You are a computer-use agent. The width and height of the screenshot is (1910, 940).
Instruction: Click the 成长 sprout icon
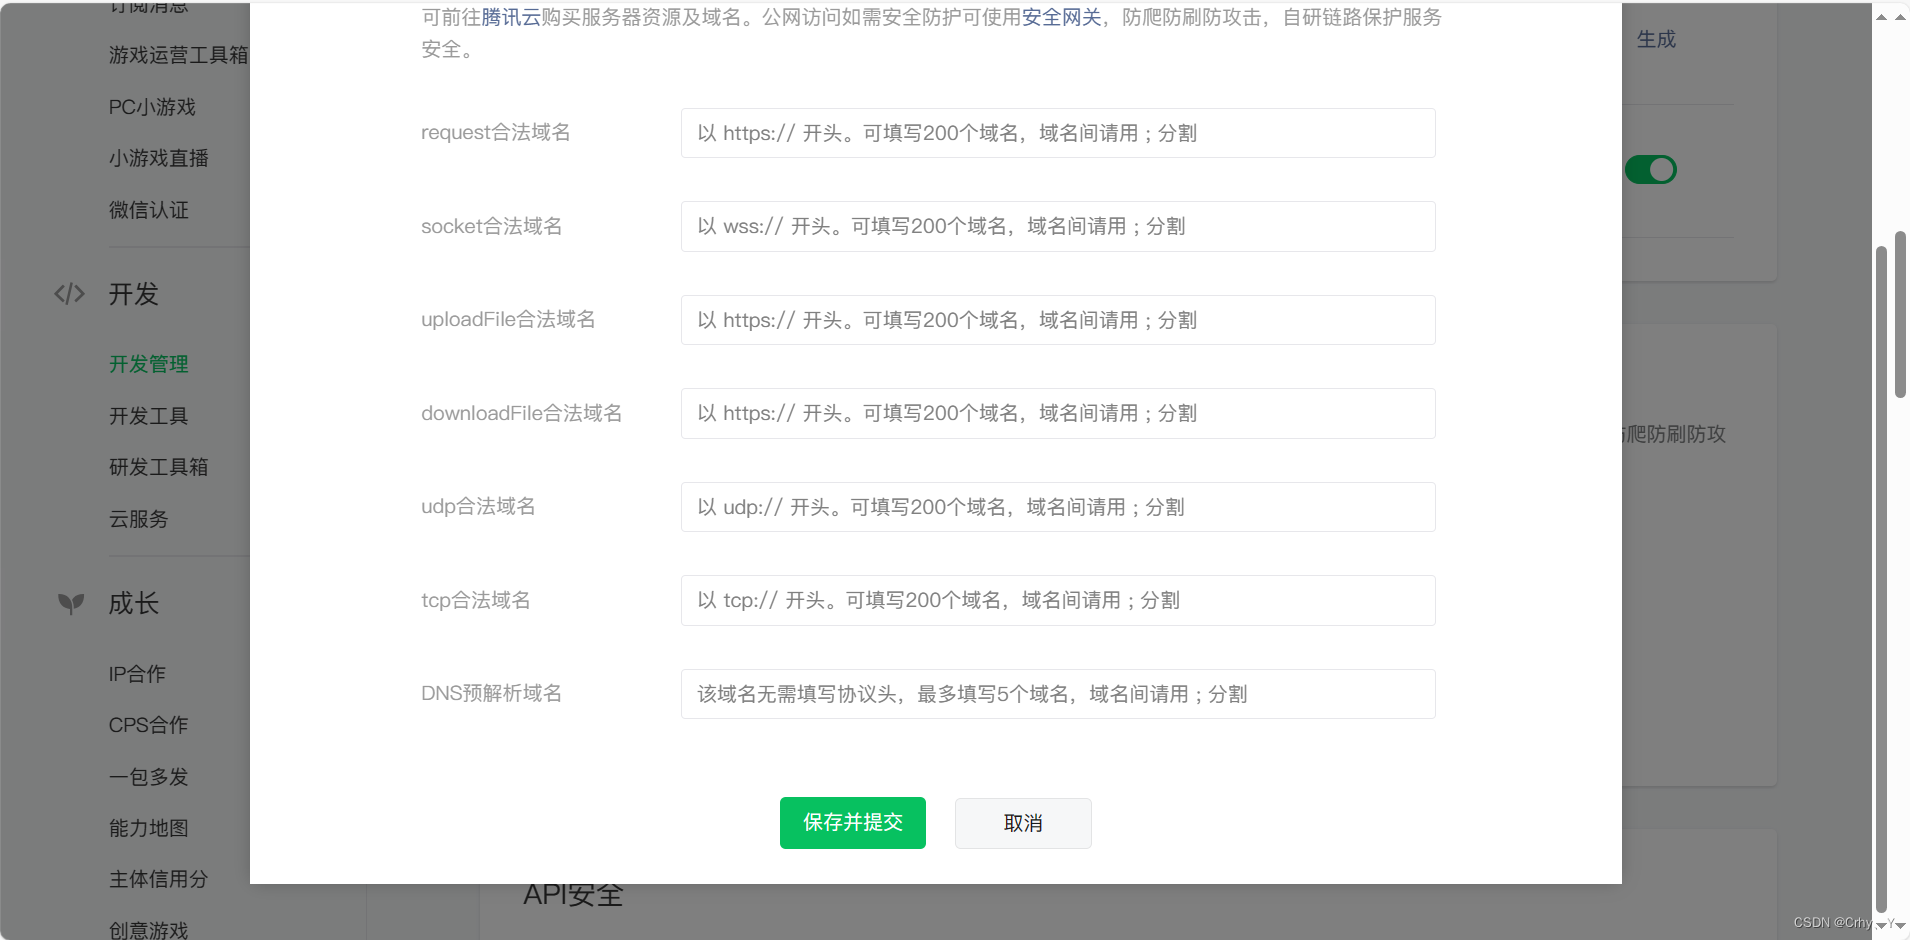[70, 603]
